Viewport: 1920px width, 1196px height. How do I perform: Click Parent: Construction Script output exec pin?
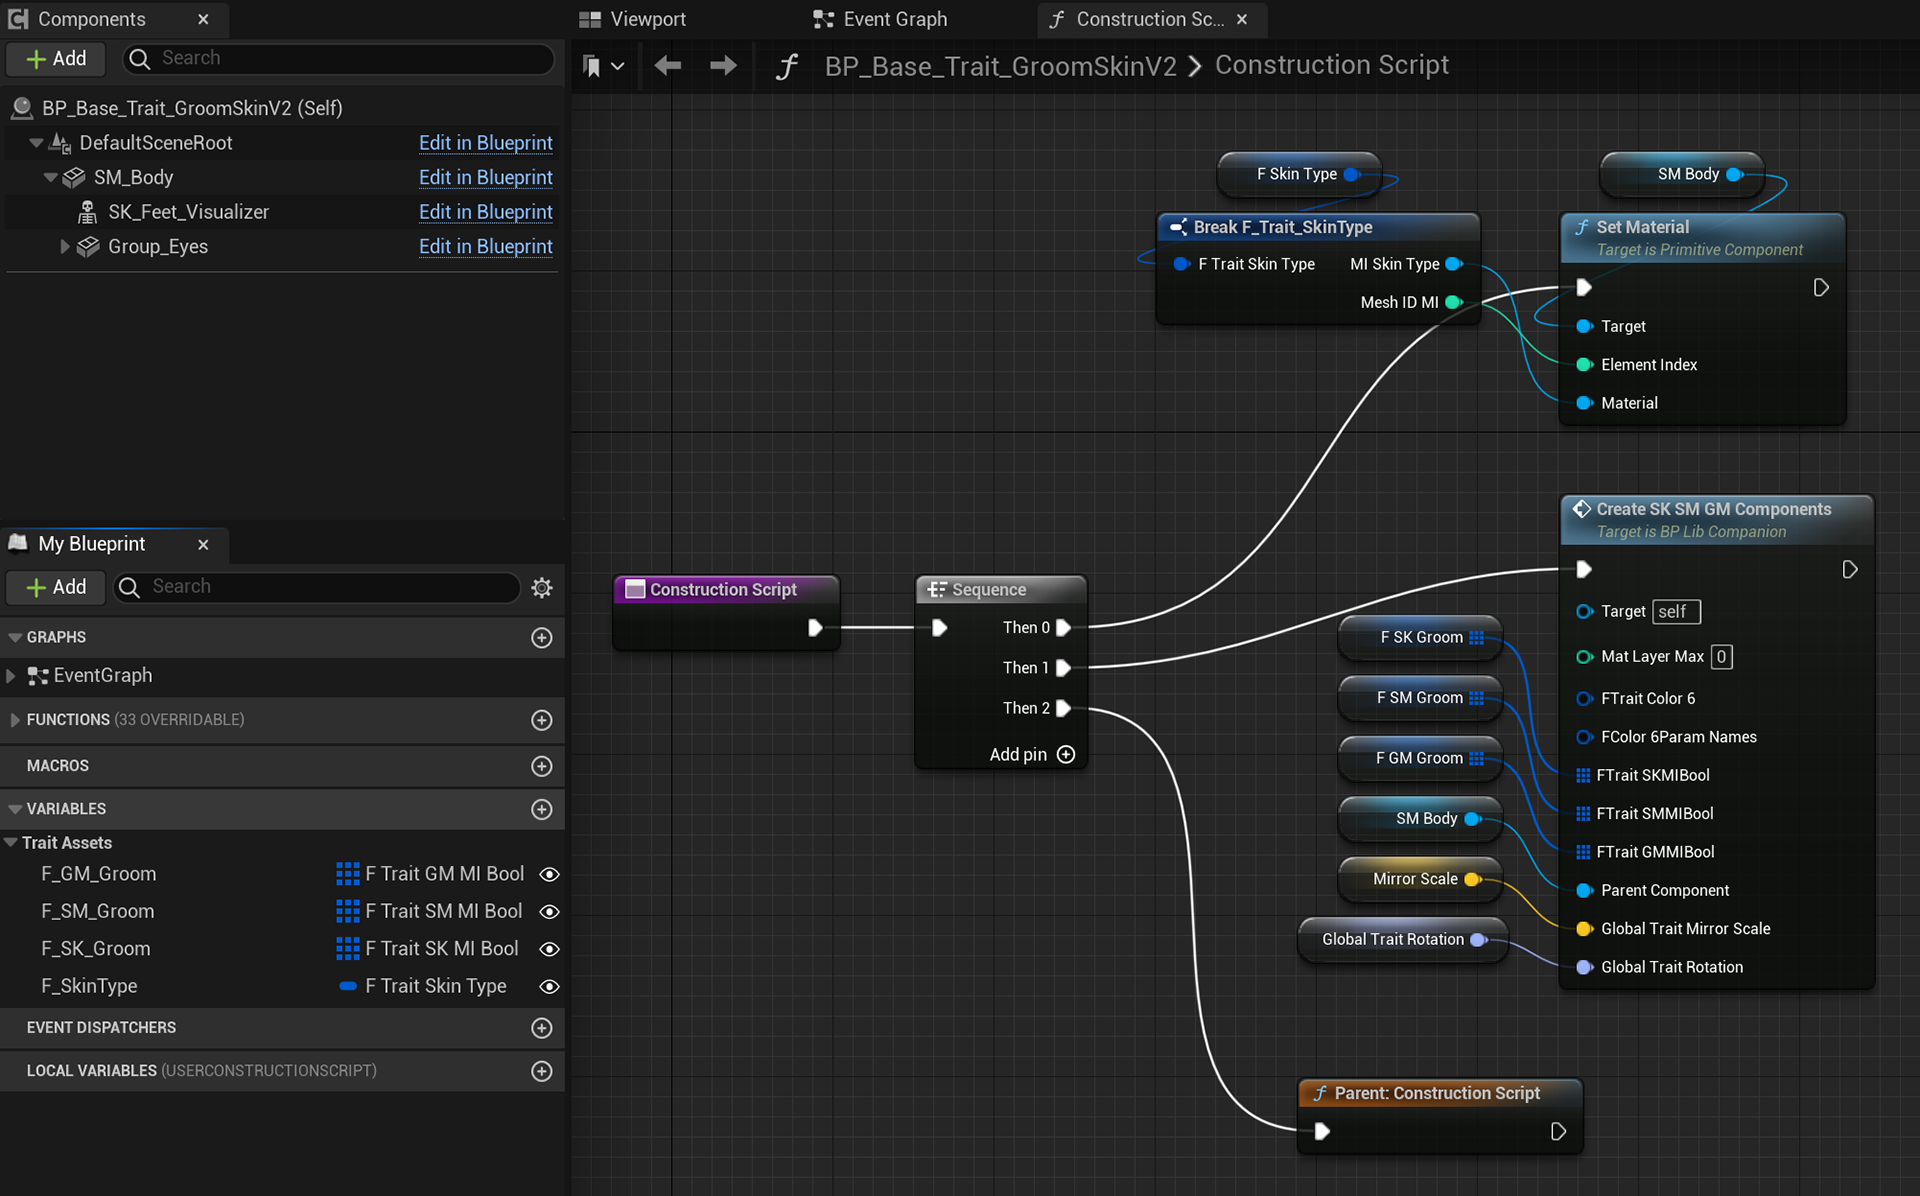point(1558,1132)
